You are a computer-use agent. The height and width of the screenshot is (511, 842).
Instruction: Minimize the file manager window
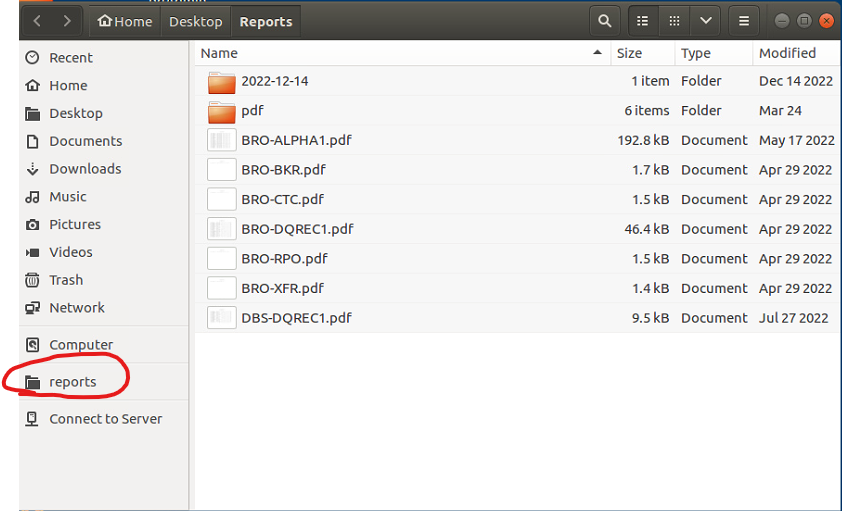(x=782, y=21)
